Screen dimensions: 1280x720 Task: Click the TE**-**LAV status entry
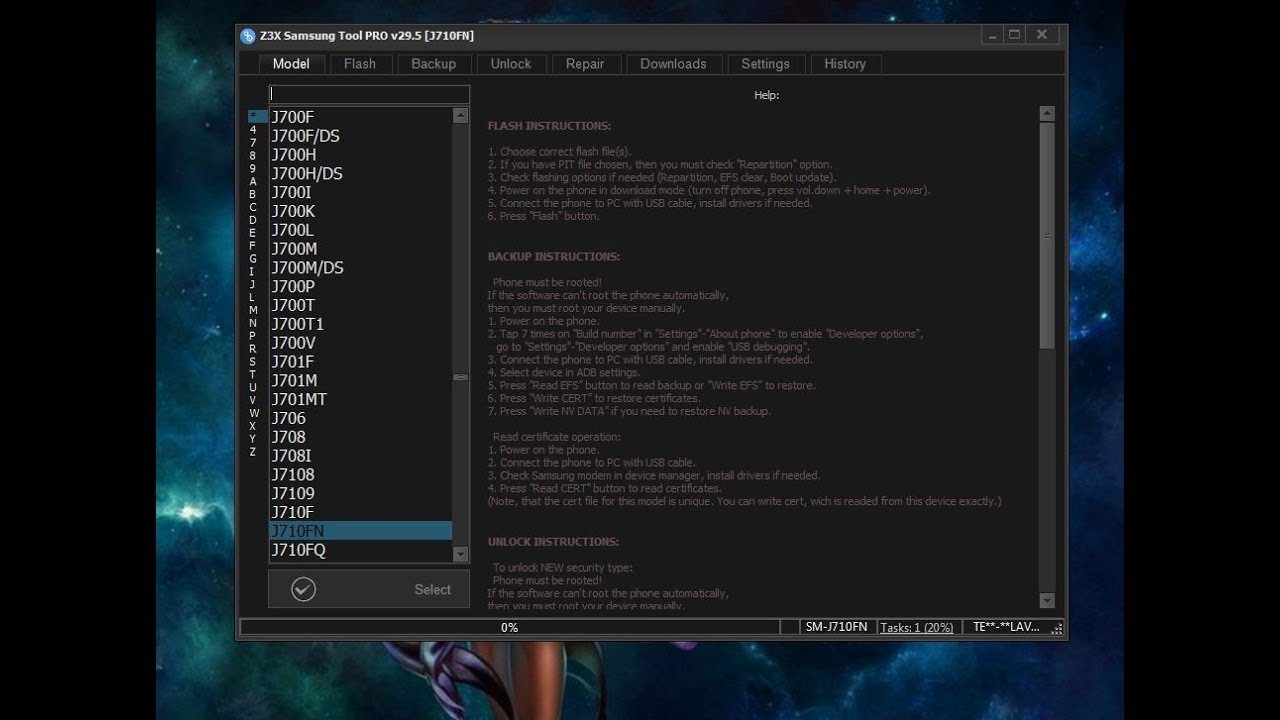(1007, 627)
